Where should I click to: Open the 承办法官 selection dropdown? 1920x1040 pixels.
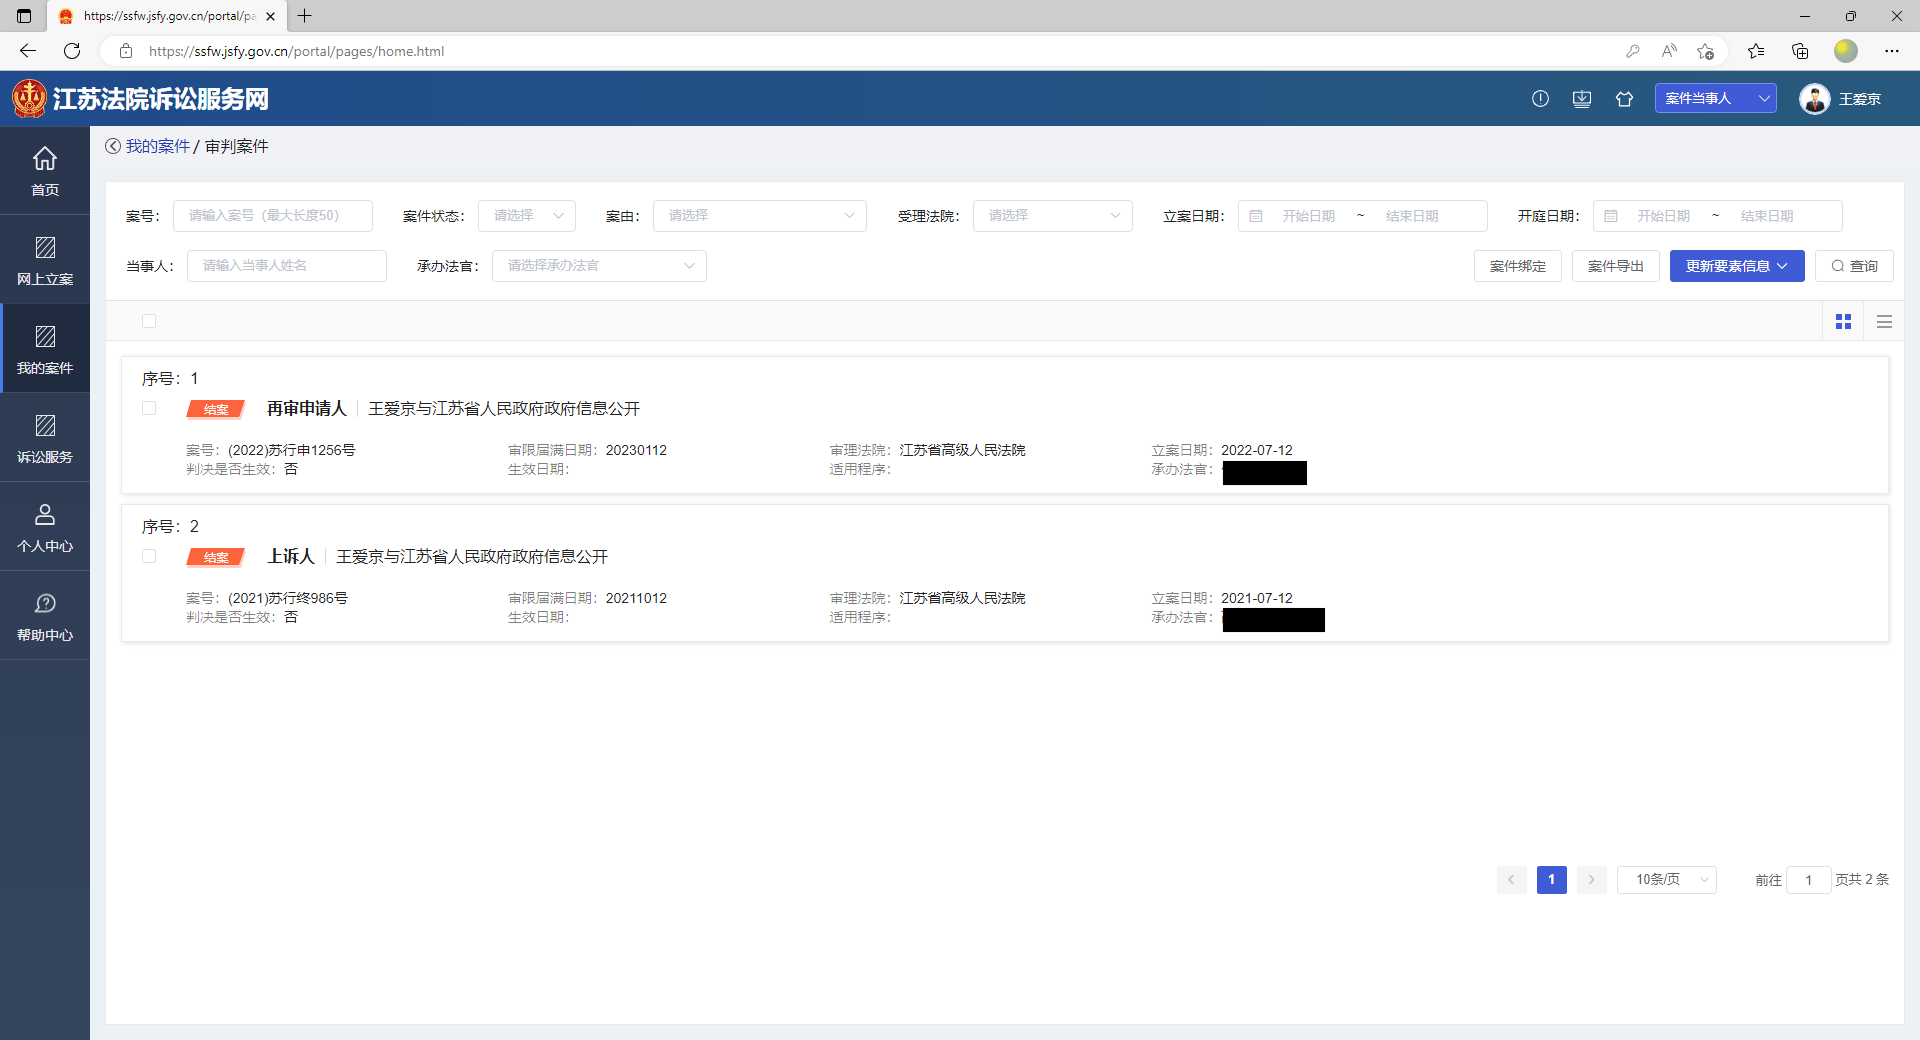599,266
